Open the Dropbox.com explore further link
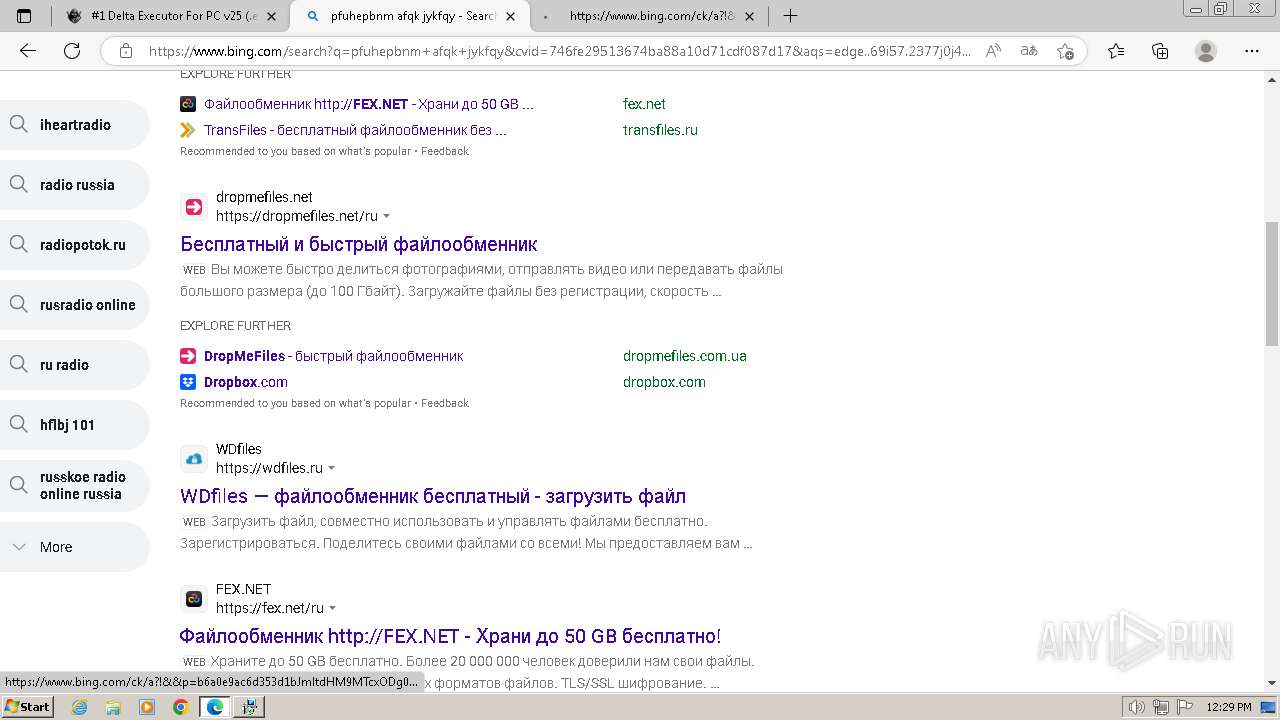 [245, 382]
